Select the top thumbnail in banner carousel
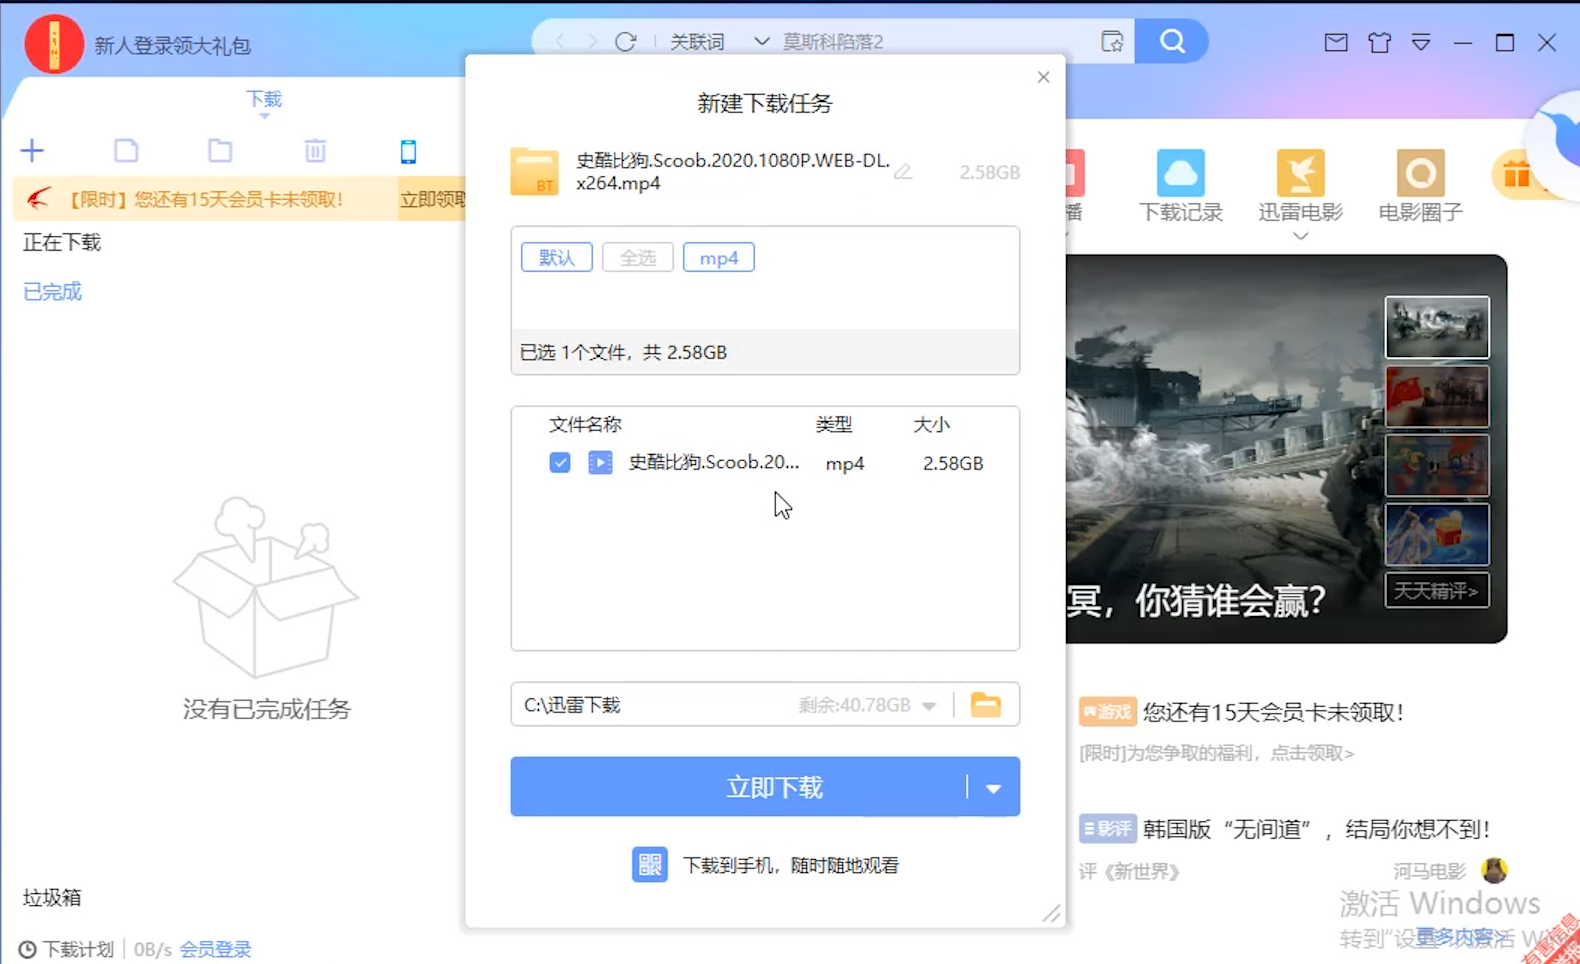This screenshot has height=964, width=1580. tap(1436, 327)
